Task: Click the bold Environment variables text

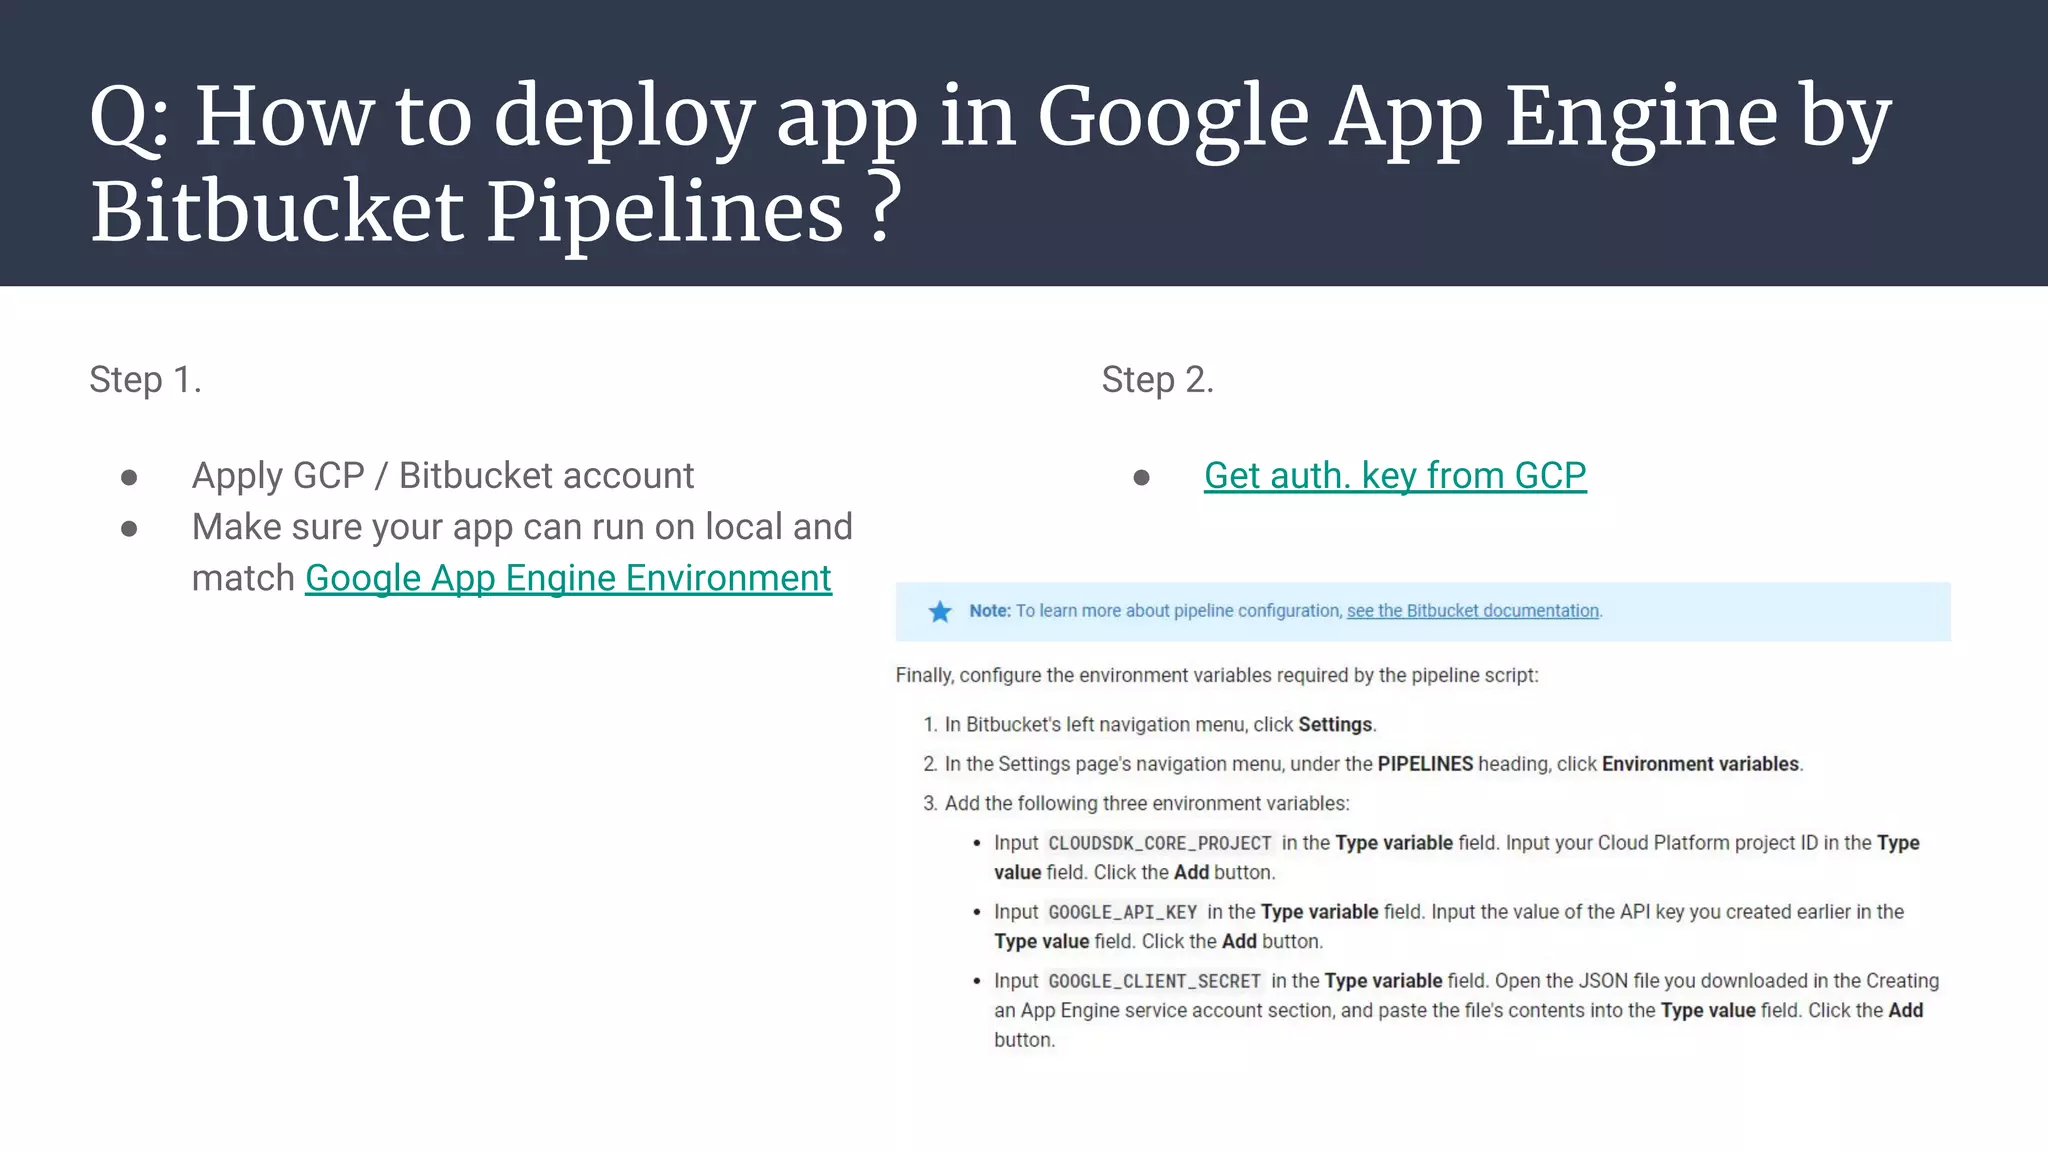Action: tap(1700, 764)
